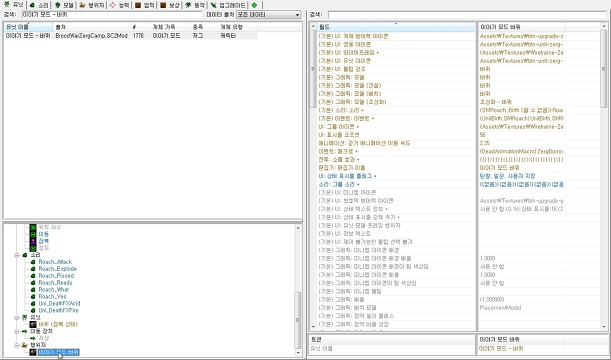
Task: Sort by the 개체 가족 column header
Action: coord(170,27)
